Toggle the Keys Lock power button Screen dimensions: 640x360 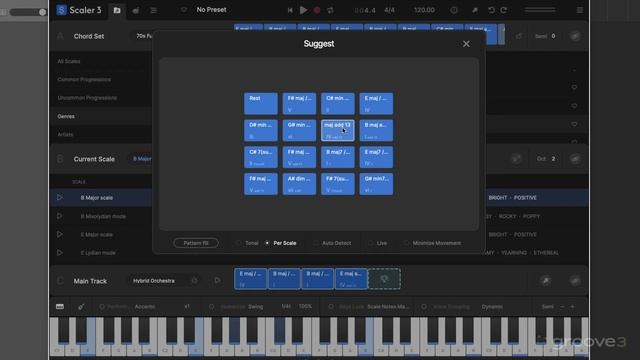coord(331,307)
